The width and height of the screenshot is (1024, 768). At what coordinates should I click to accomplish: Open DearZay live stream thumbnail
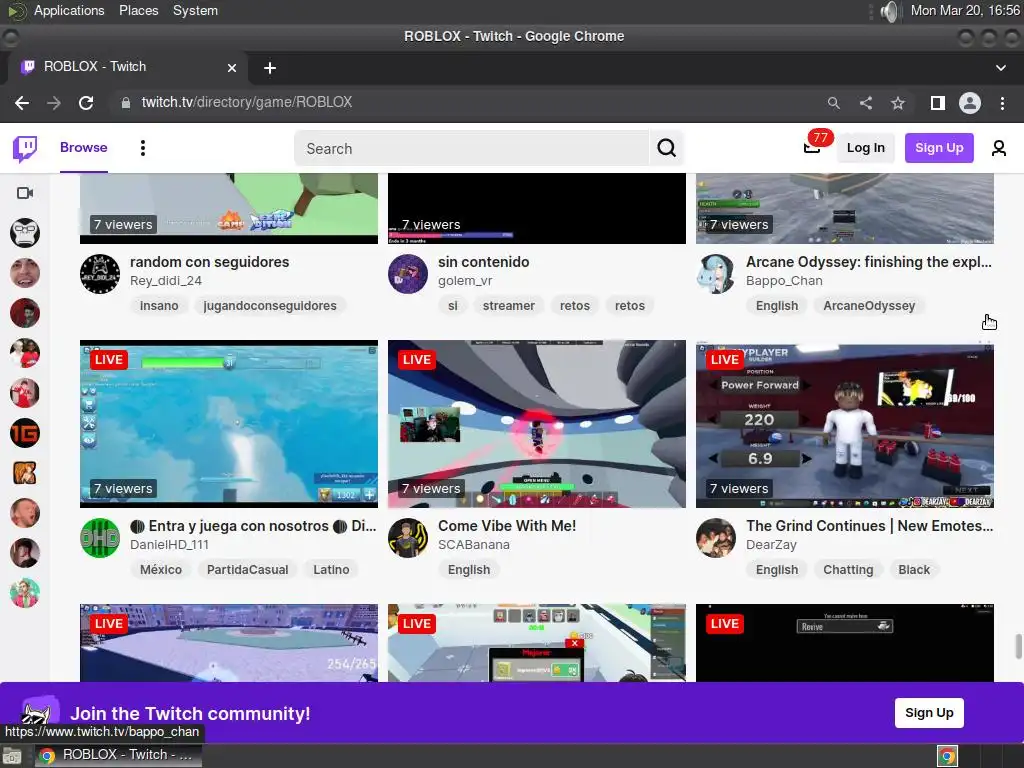pyautogui.click(x=845, y=423)
